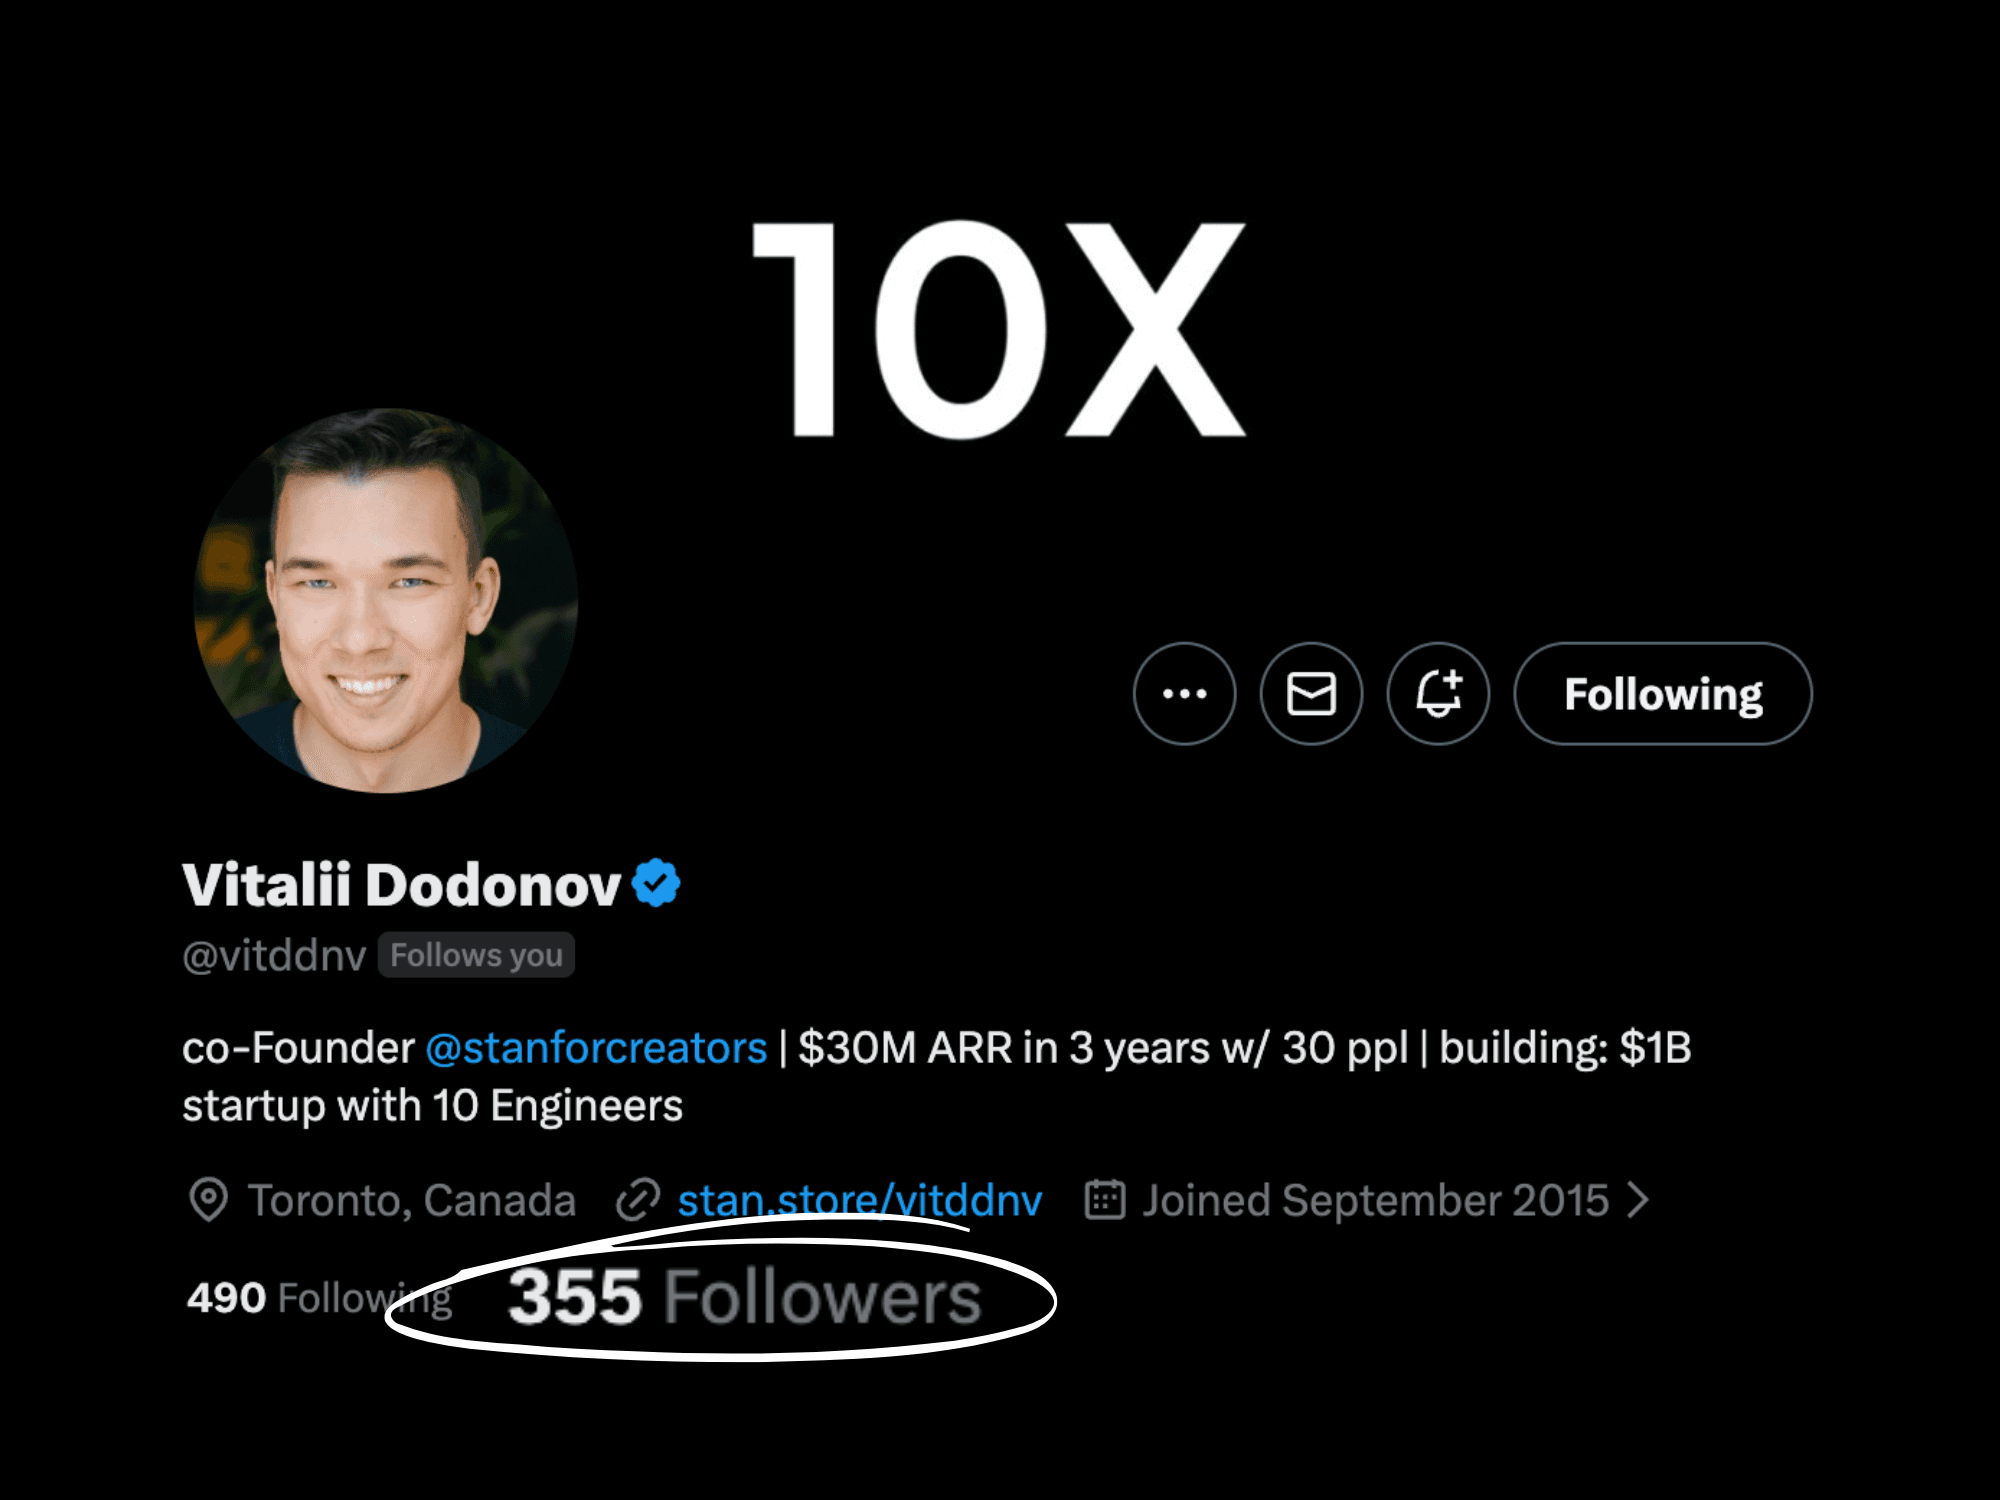Click the 10X header banner text

tap(999, 329)
